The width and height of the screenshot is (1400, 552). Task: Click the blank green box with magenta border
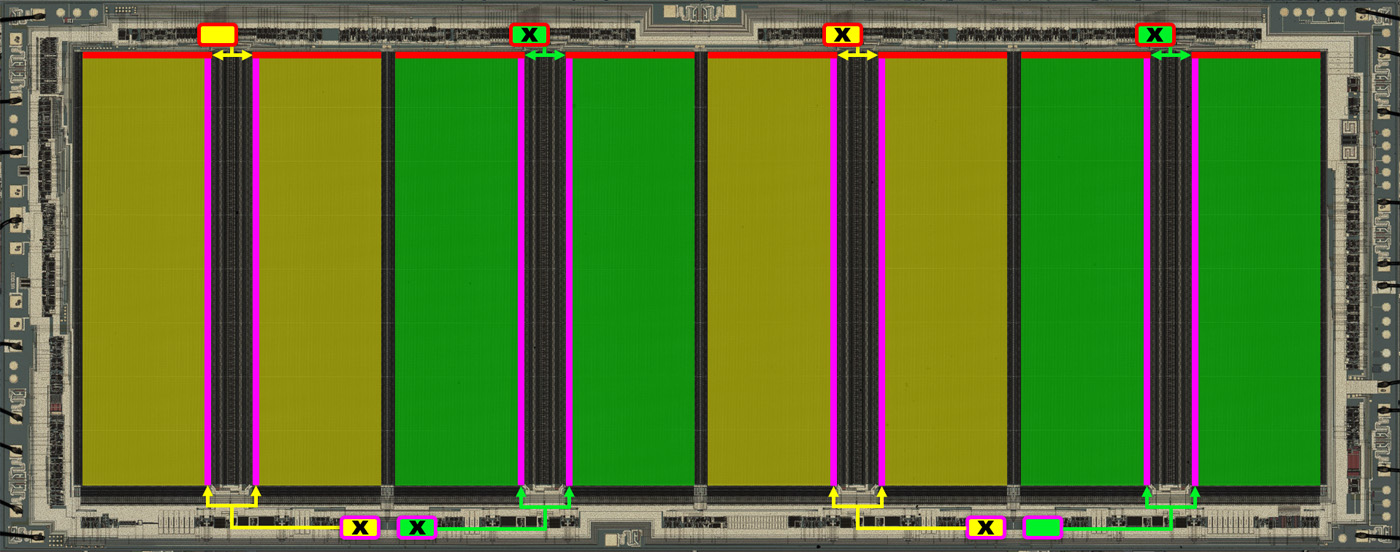pyautogui.click(x=1042, y=527)
